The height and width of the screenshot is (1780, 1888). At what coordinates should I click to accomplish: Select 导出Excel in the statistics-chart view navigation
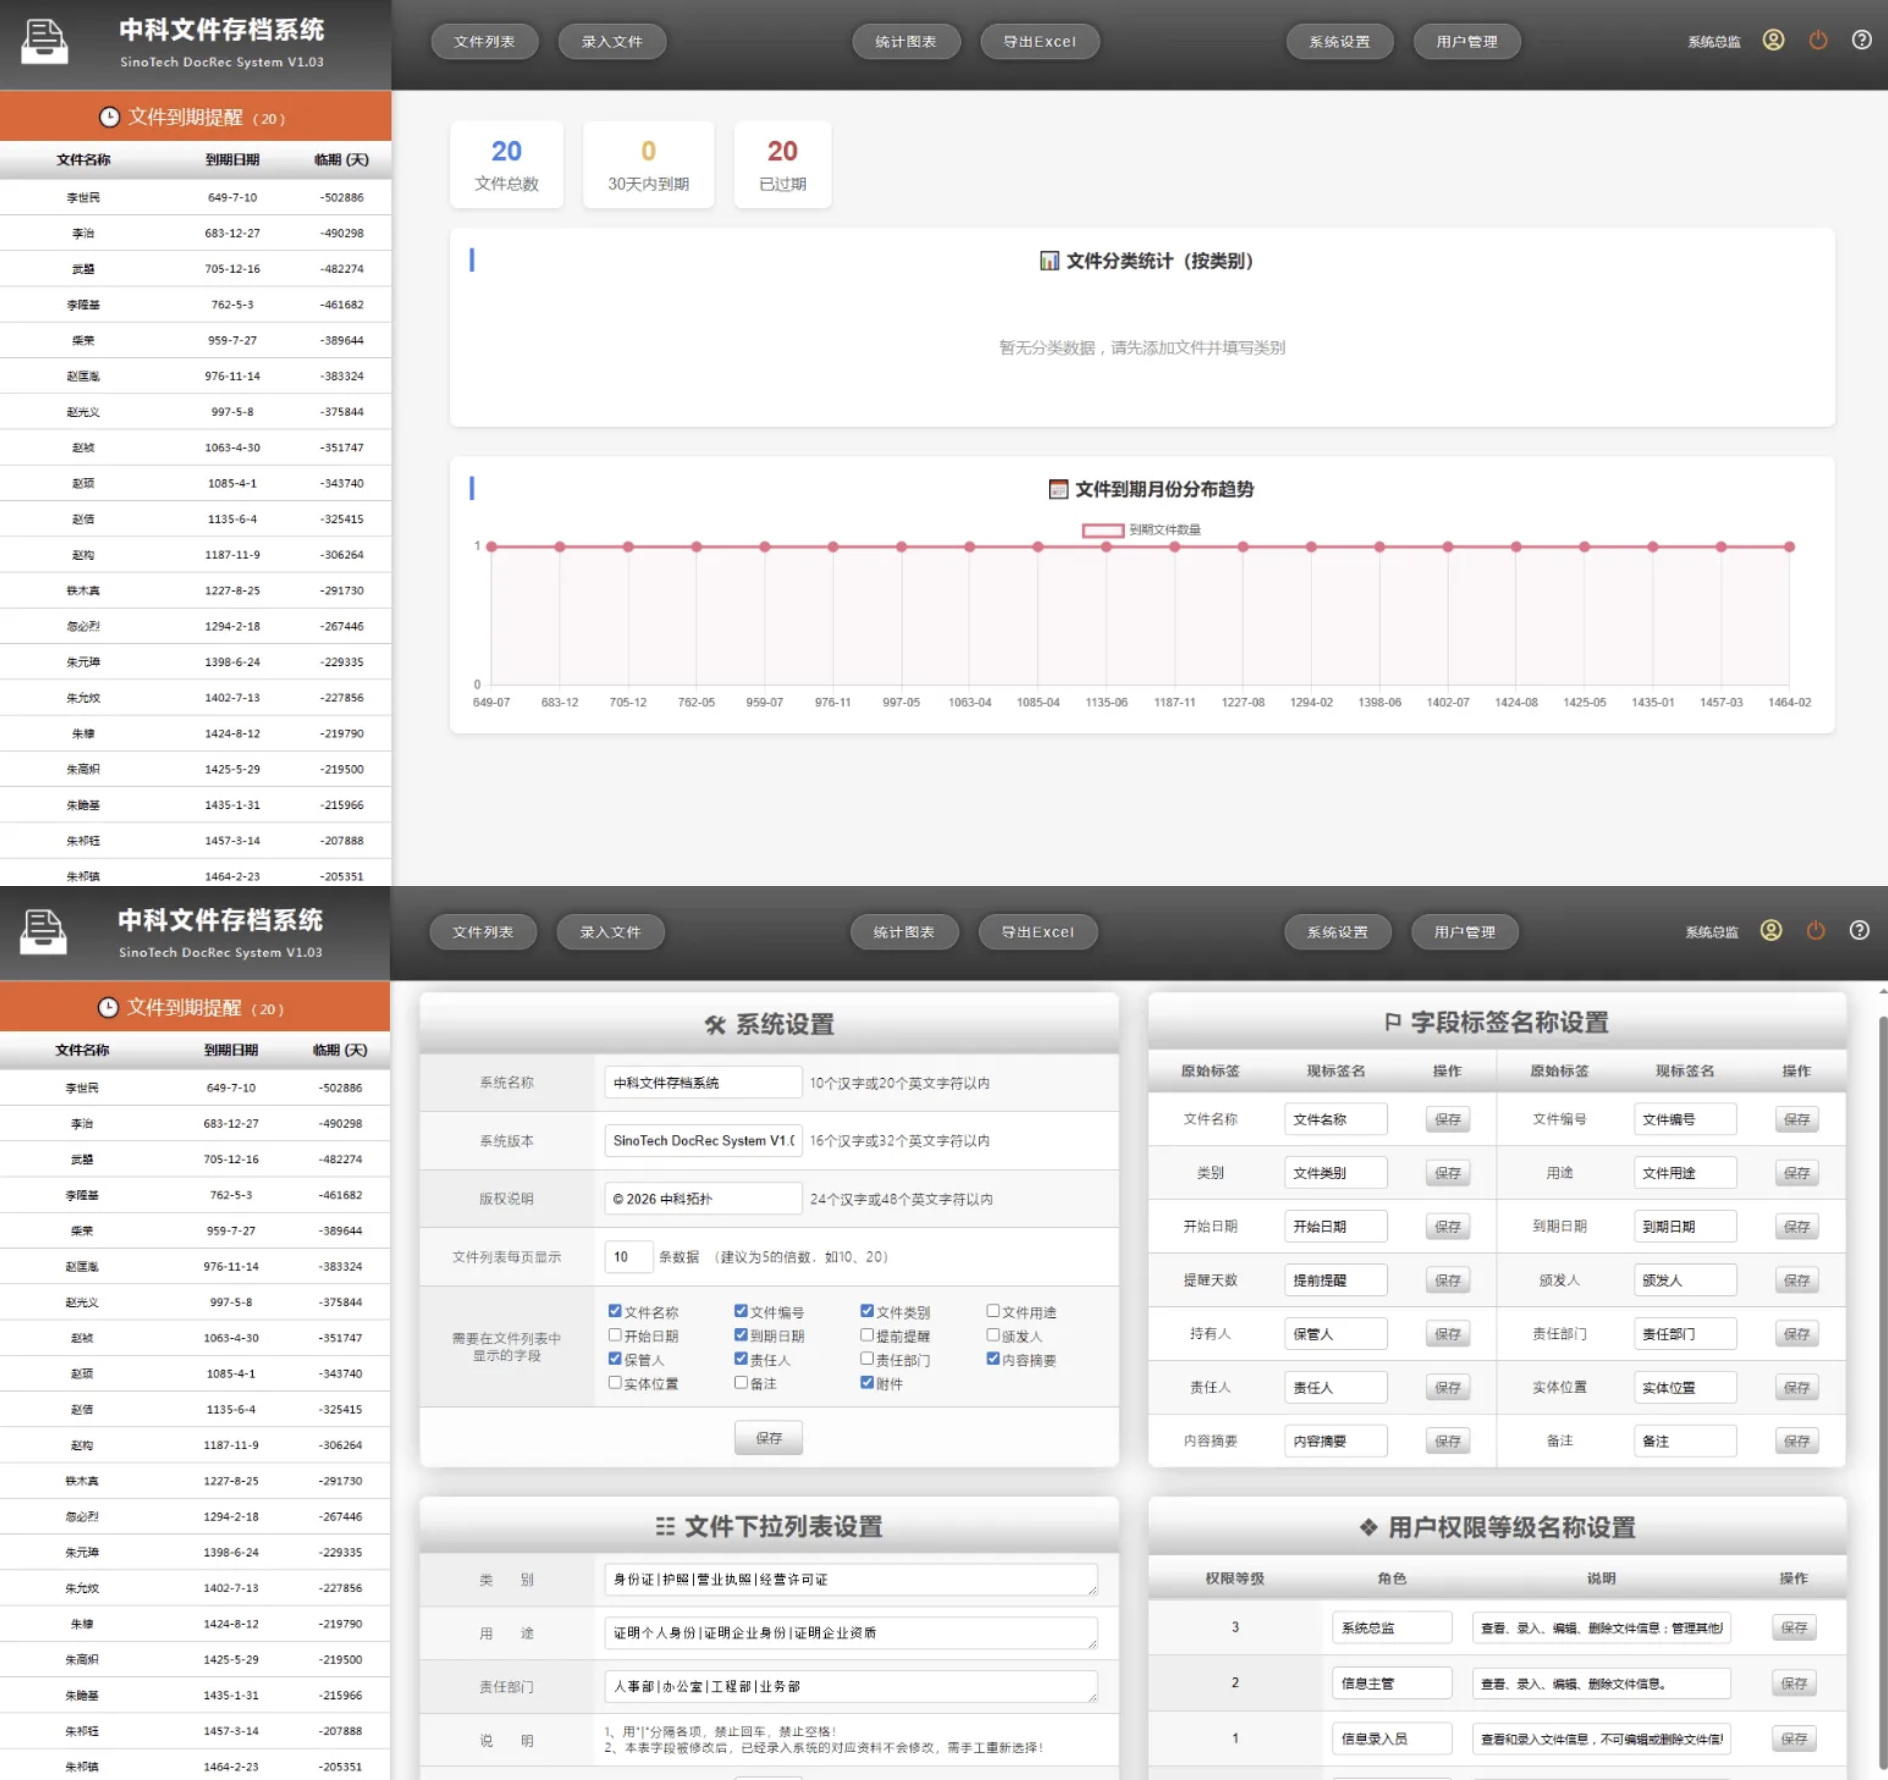1040,42
